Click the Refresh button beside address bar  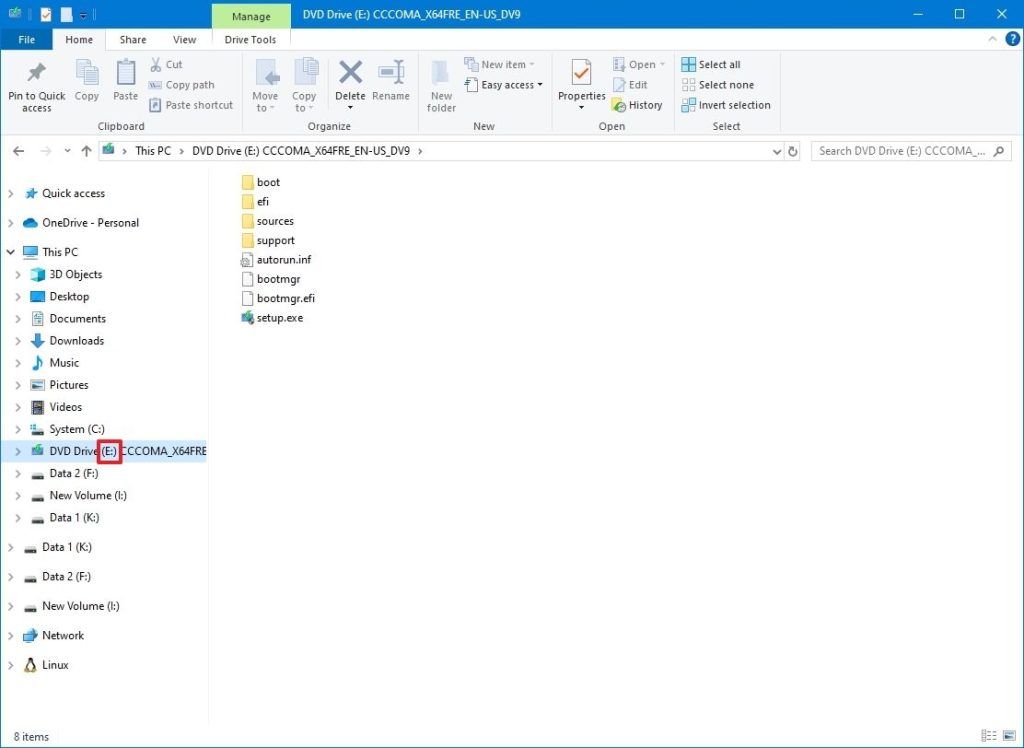792,151
